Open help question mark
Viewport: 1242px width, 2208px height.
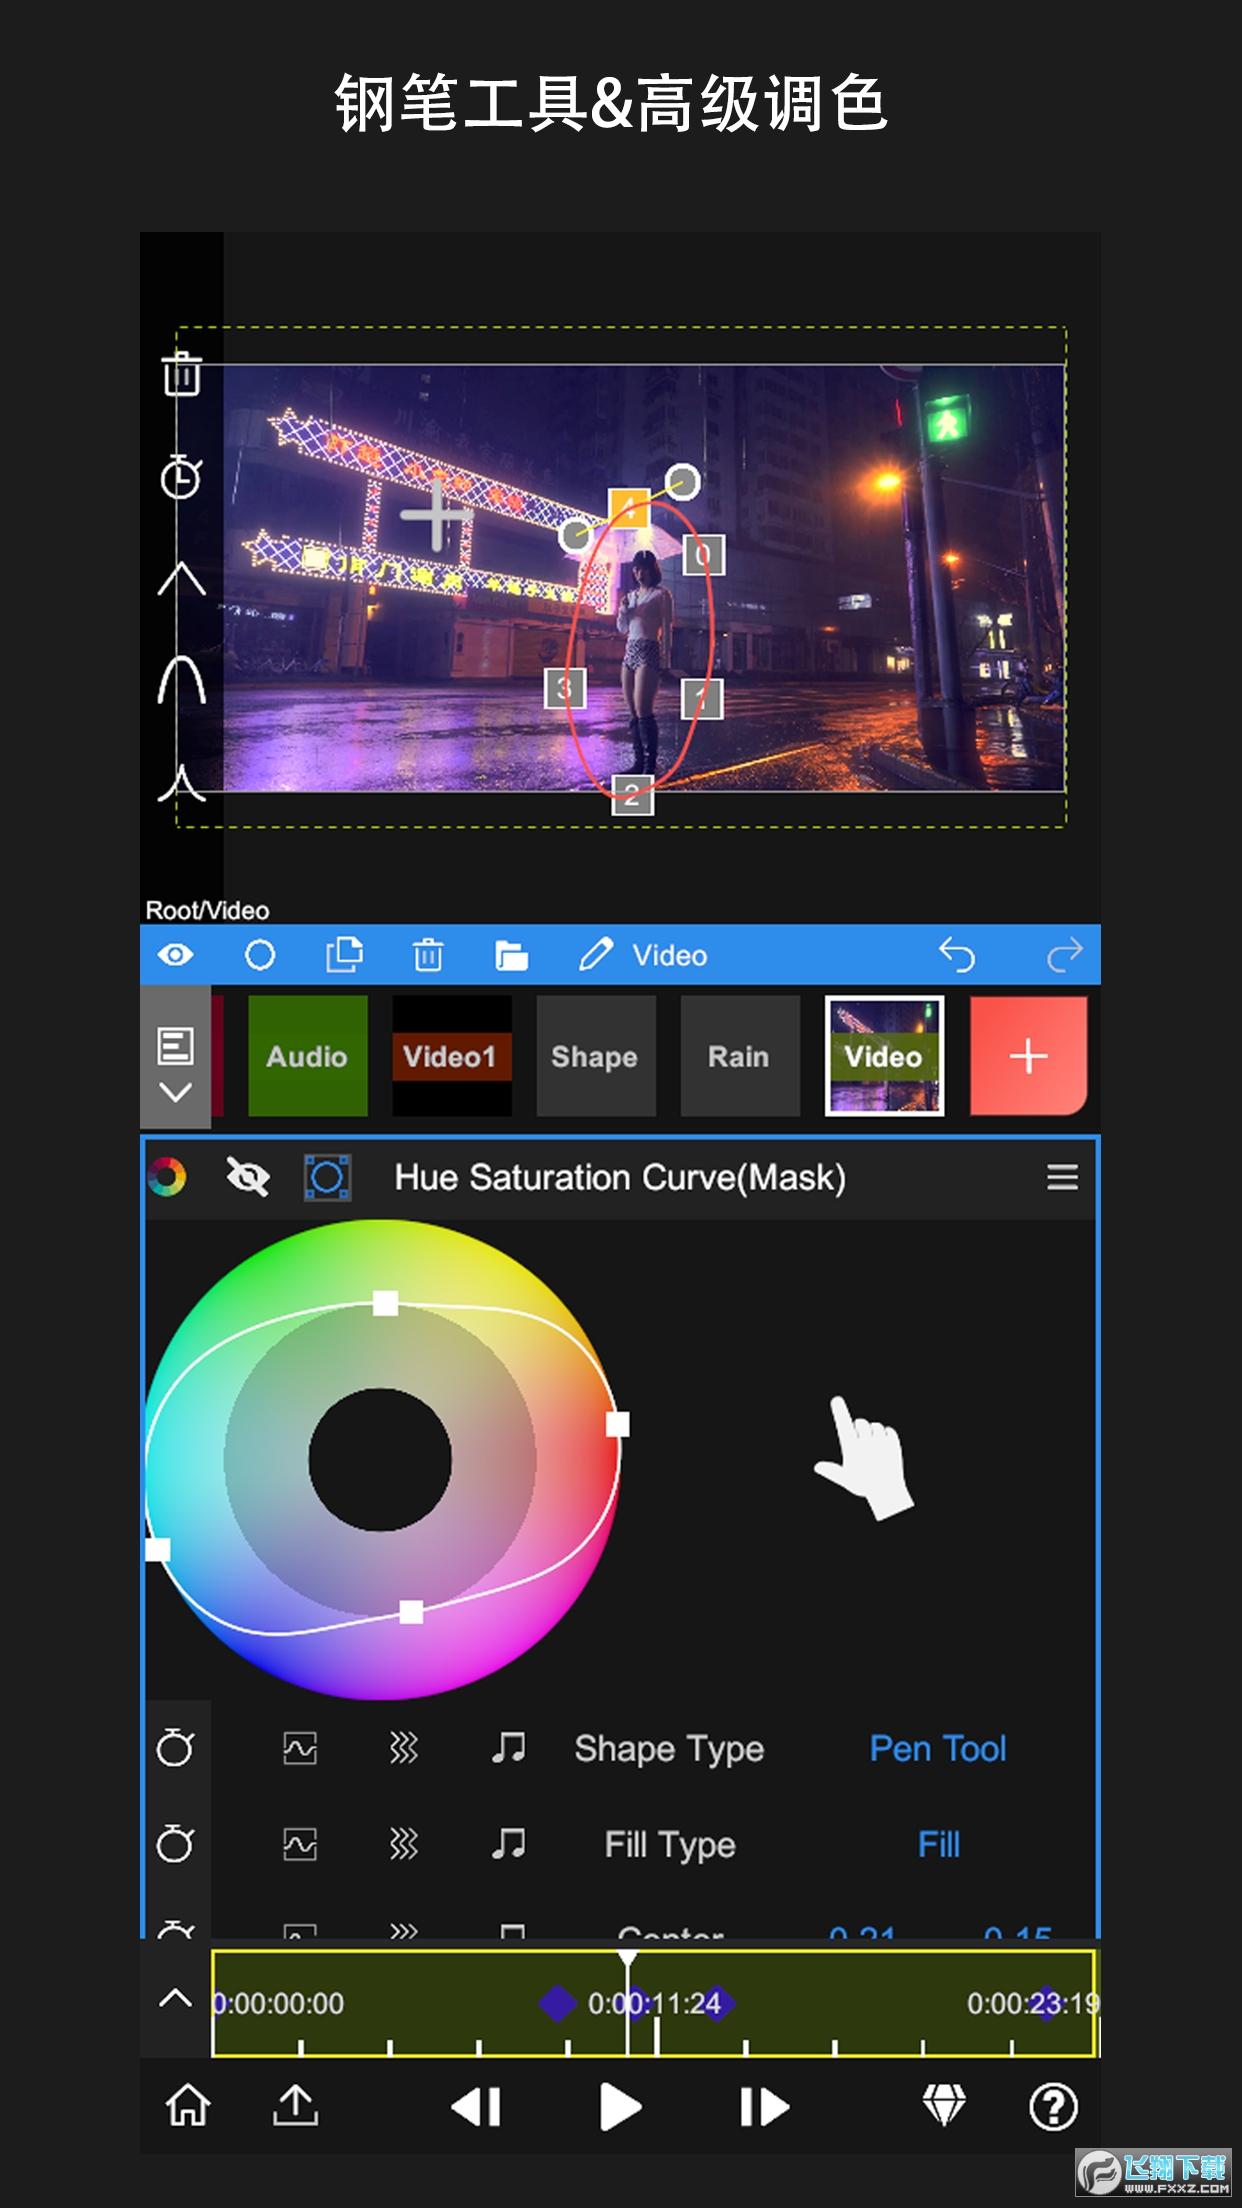click(x=1053, y=2107)
